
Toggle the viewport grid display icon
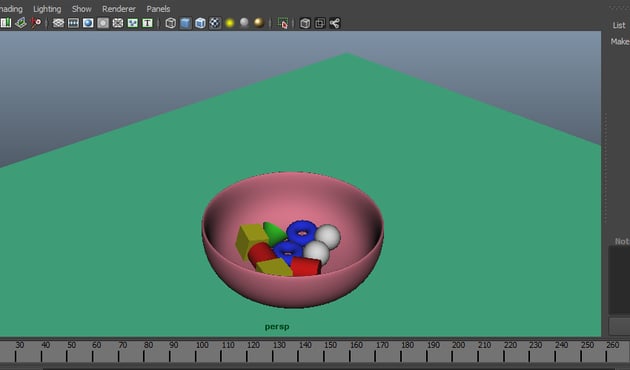coord(58,23)
